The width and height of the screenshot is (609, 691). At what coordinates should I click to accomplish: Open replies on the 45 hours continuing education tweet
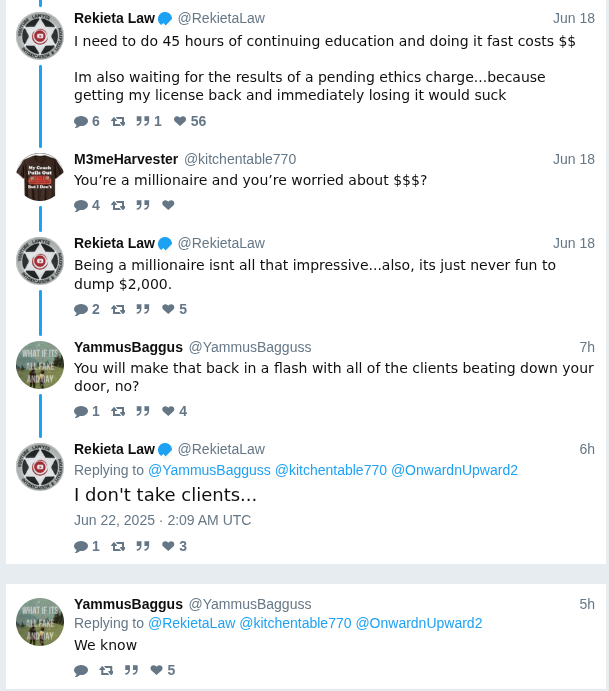click(86, 121)
